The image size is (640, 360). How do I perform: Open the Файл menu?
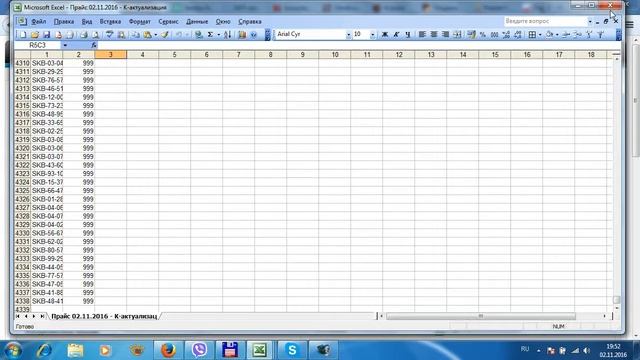[39, 22]
